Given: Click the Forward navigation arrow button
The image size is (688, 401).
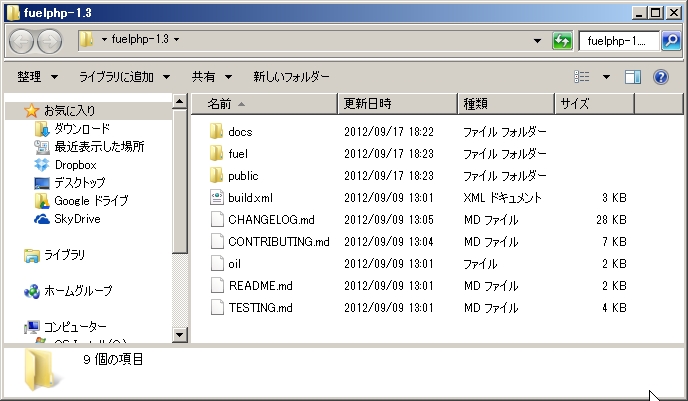Looking at the screenshot, I should click(x=49, y=41).
